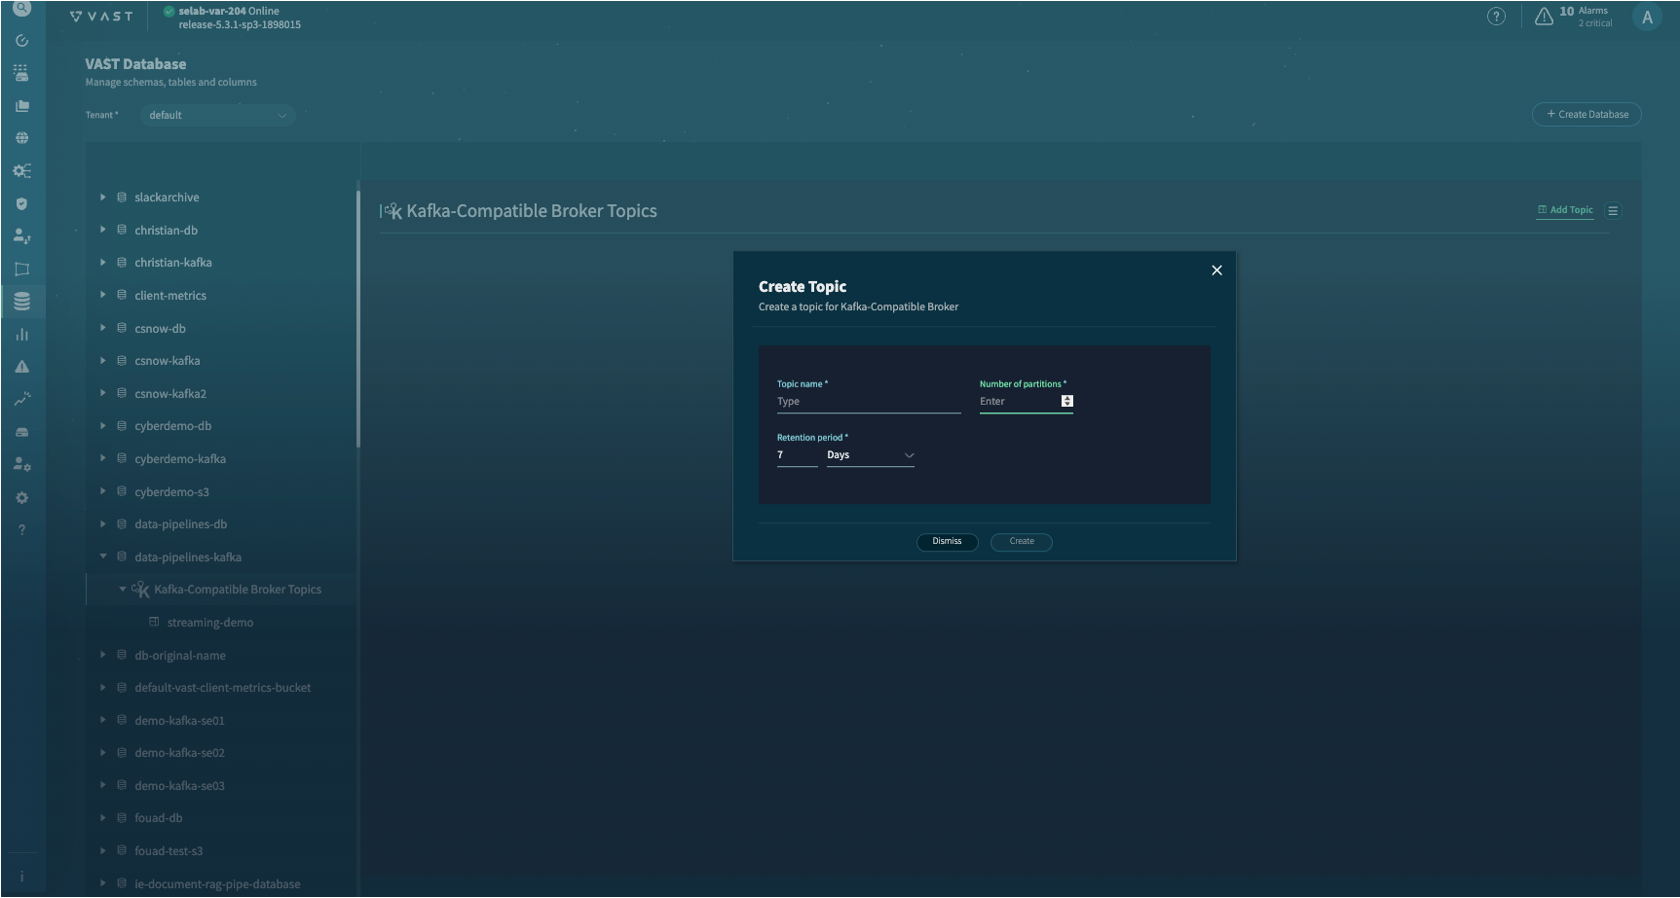Click the database icon in left sidebar
The width and height of the screenshot is (1680, 898).
22,301
